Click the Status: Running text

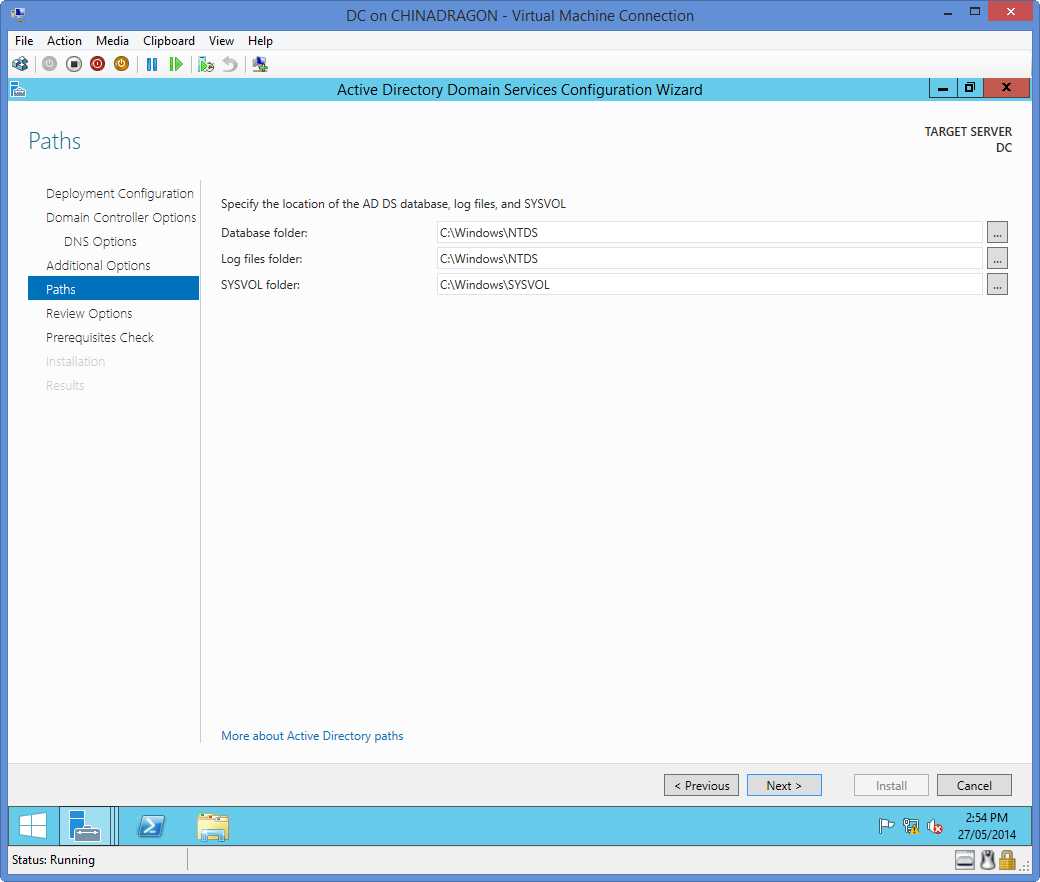tap(53, 860)
